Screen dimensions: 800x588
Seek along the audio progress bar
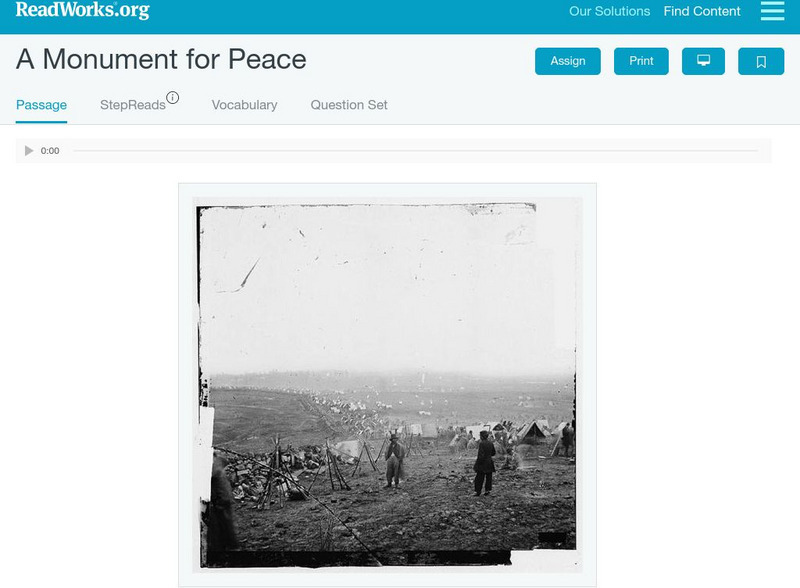tap(415, 151)
